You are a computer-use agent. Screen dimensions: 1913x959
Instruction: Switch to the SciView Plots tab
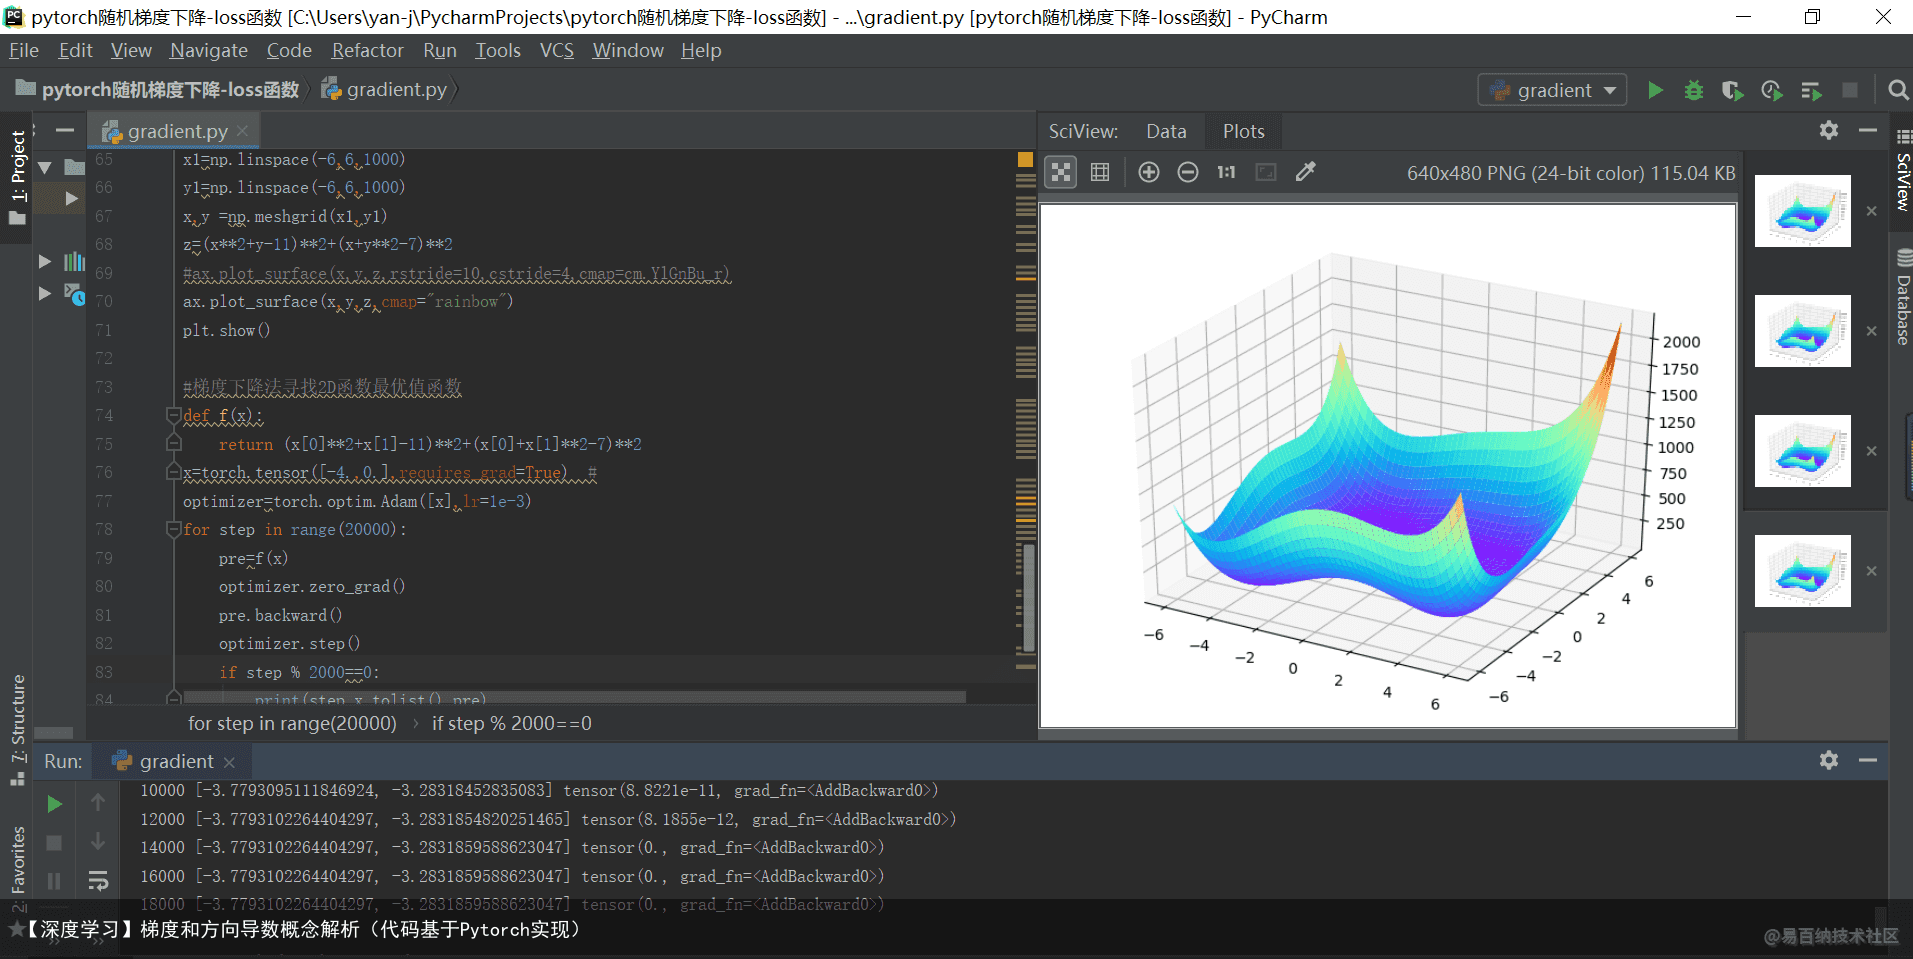1243,131
